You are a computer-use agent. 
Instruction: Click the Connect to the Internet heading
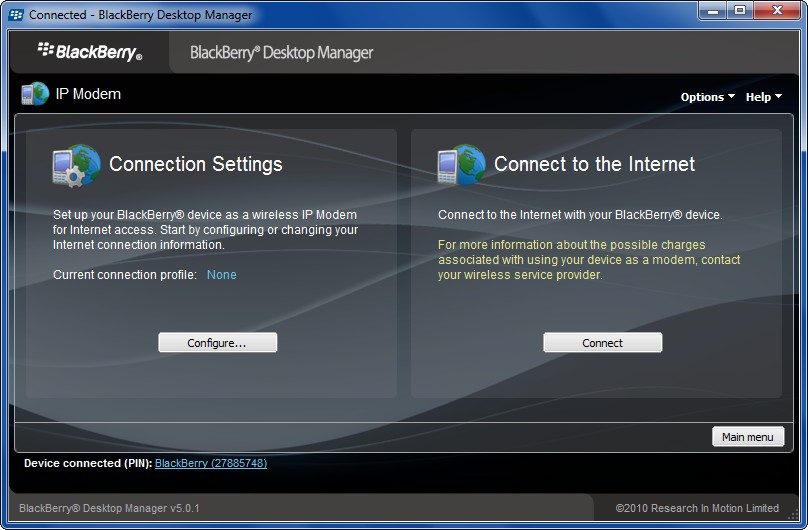pyautogui.click(x=594, y=164)
